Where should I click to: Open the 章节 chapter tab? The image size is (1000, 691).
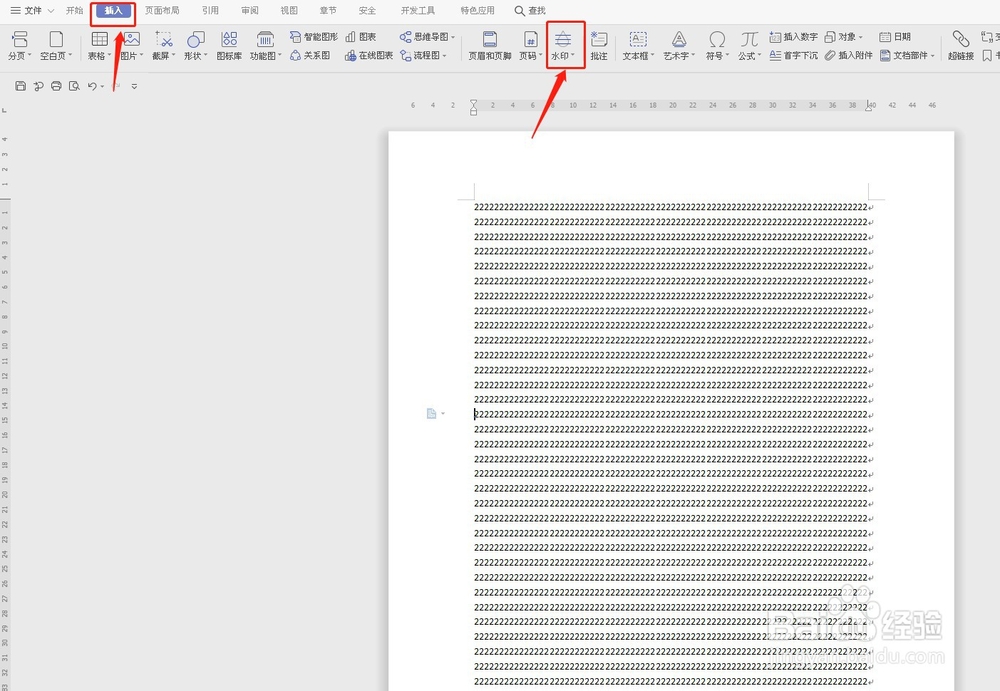[328, 11]
